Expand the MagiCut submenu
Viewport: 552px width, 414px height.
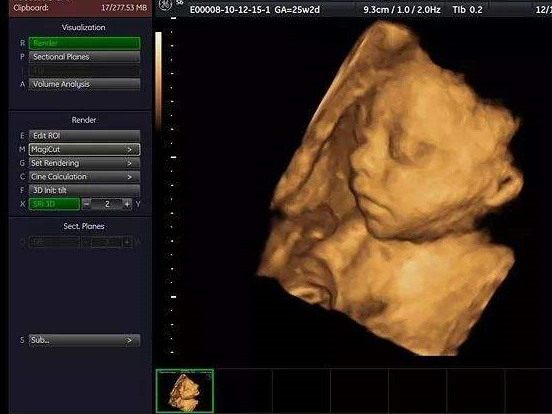[x=84, y=149]
